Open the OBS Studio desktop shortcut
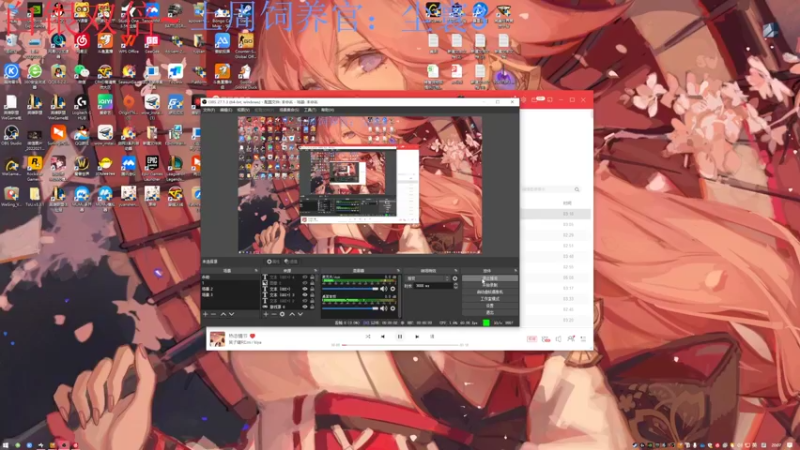The height and width of the screenshot is (450, 800). tap(11, 135)
